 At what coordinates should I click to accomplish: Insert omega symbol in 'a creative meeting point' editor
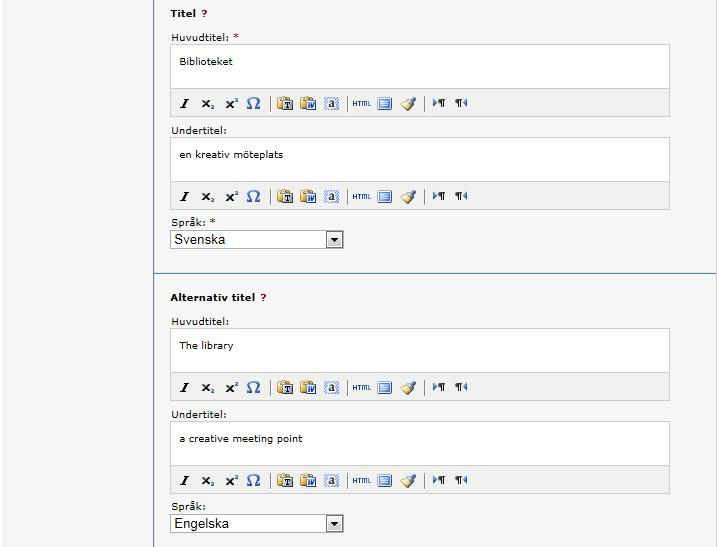point(253,481)
